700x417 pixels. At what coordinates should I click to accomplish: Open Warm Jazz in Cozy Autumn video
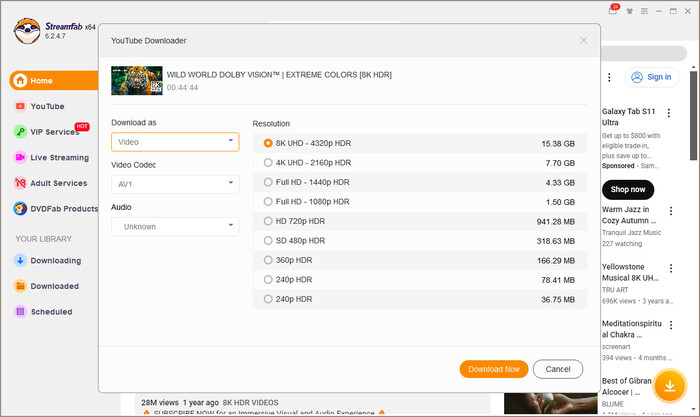tap(629, 215)
